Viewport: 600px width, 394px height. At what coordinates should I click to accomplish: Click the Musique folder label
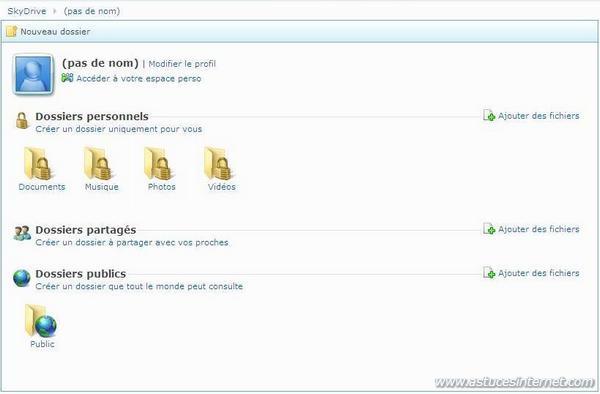coord(101,187)
